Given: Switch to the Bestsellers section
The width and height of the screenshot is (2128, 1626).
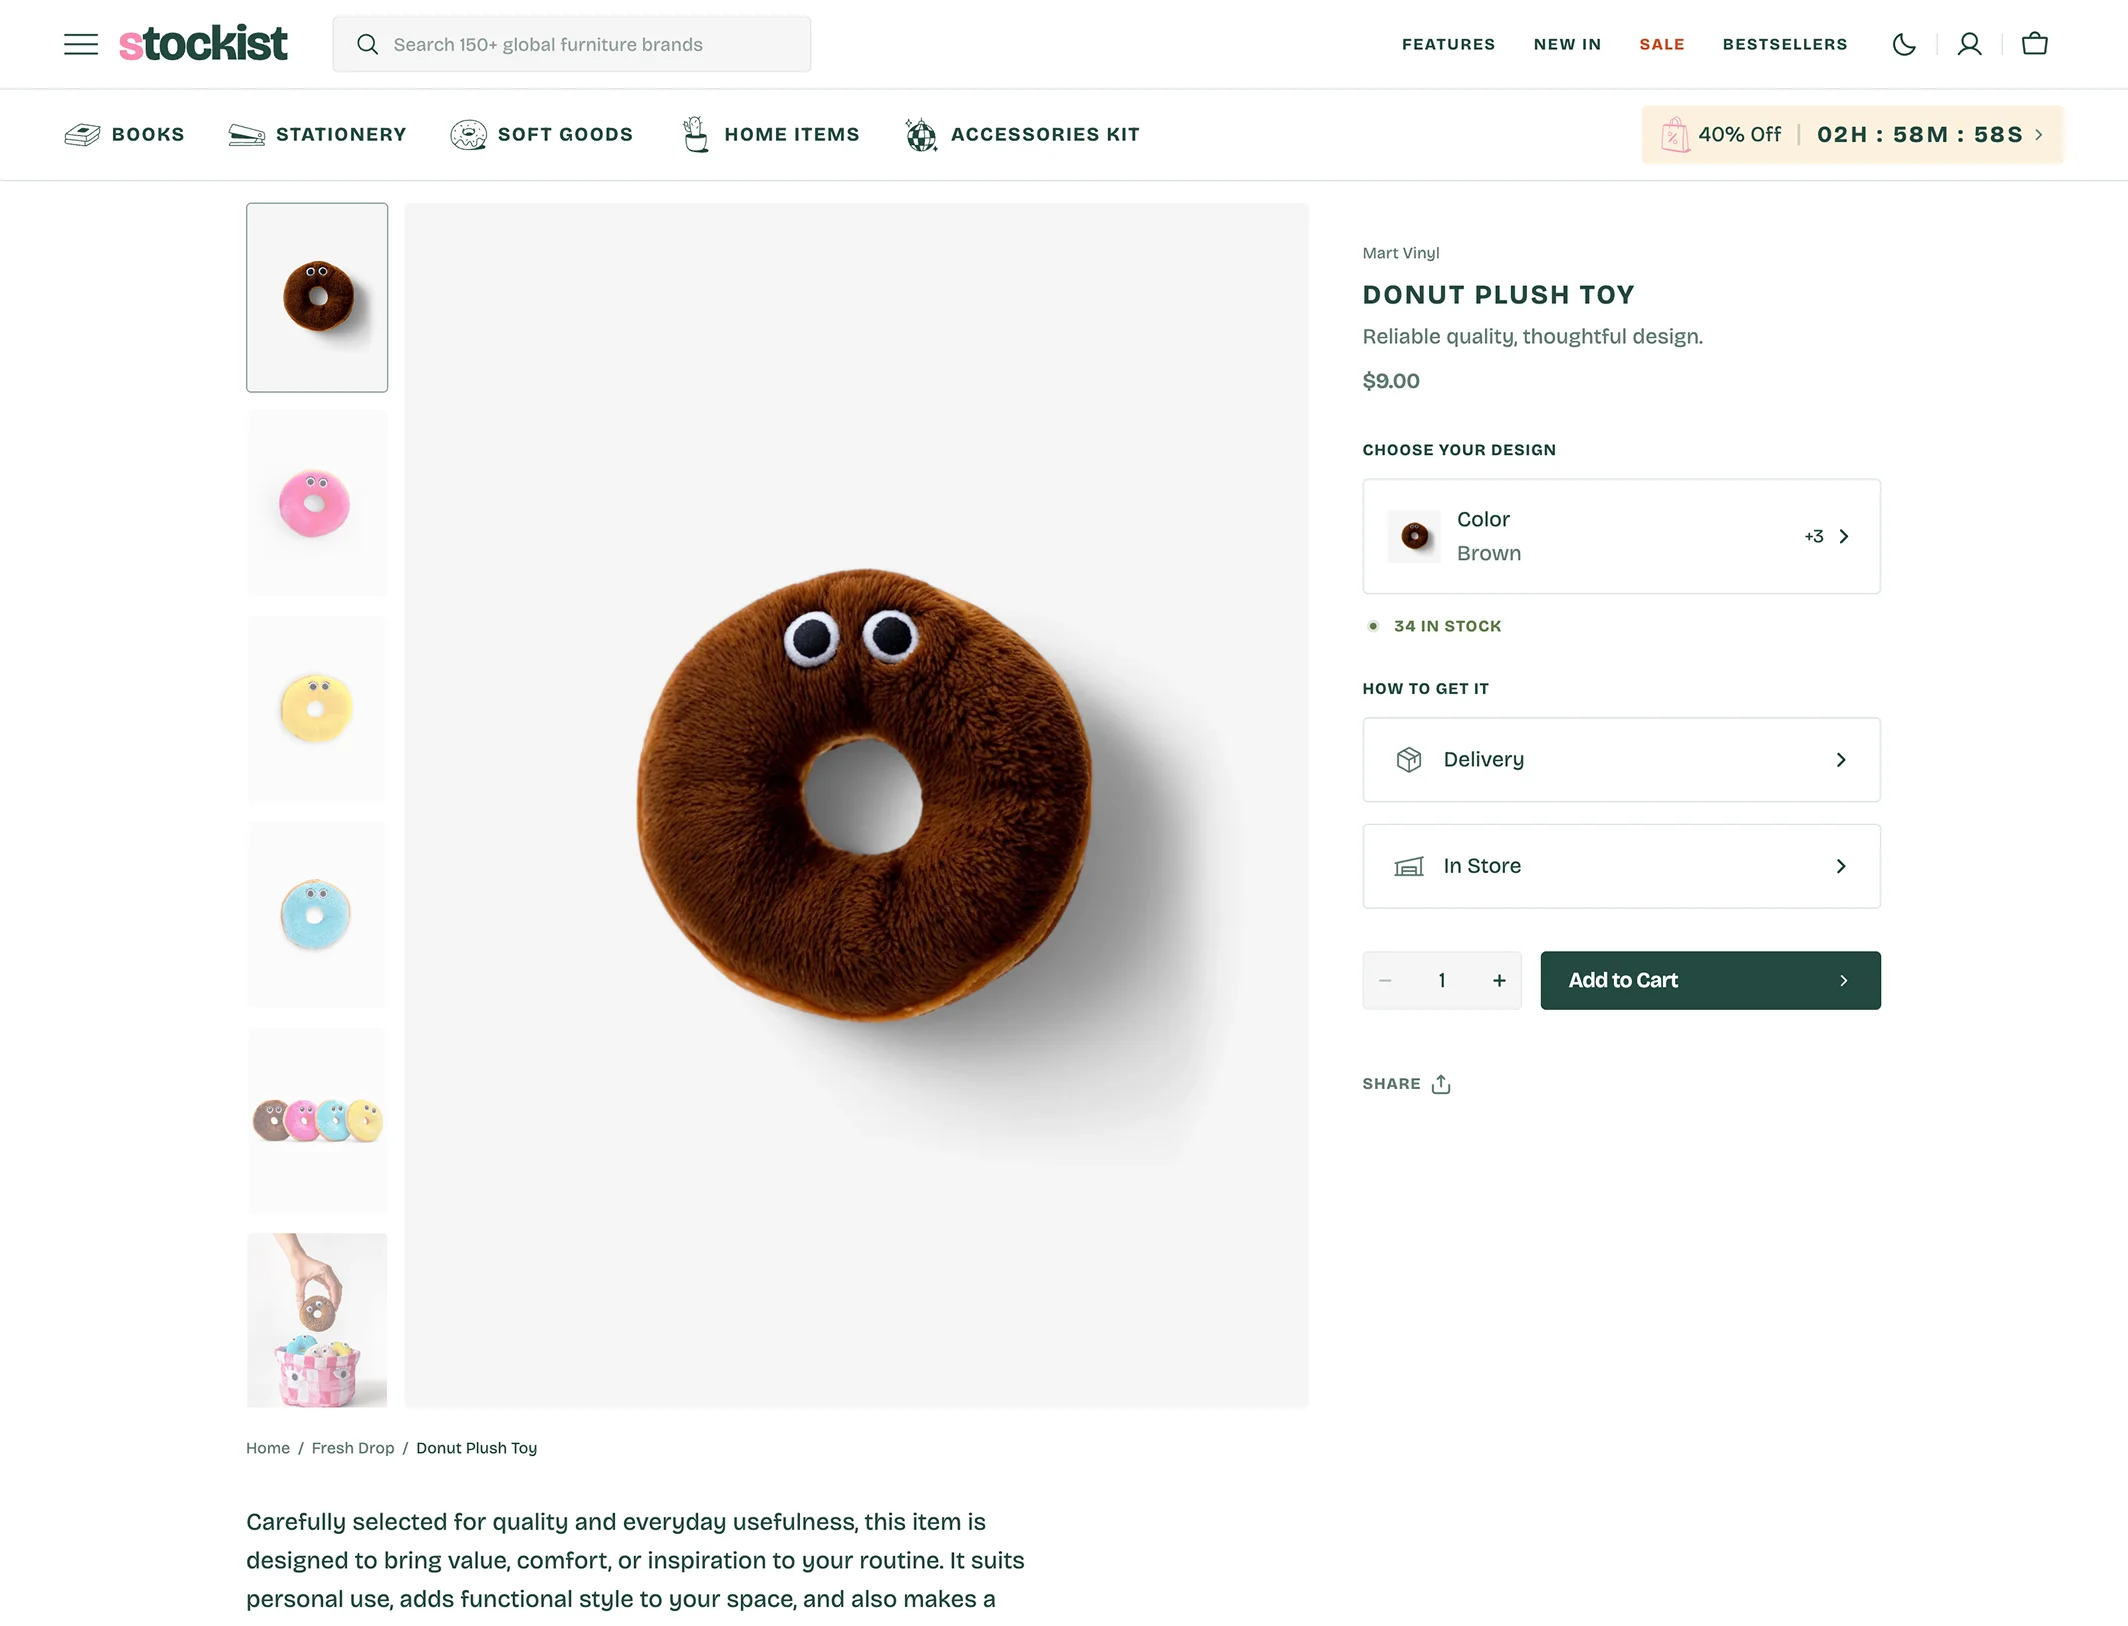Looking at the screenshot, I should click(x=1785, y=44).
